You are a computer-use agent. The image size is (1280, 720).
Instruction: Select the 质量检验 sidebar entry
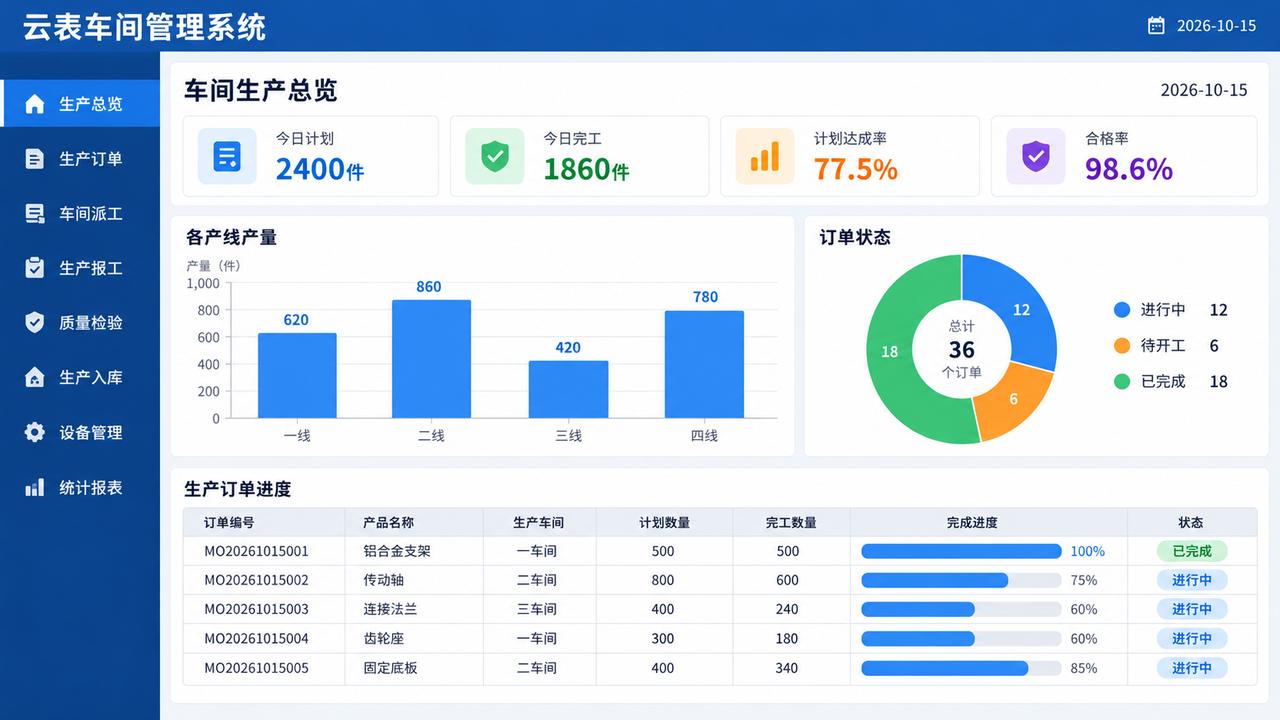point(80,322)
